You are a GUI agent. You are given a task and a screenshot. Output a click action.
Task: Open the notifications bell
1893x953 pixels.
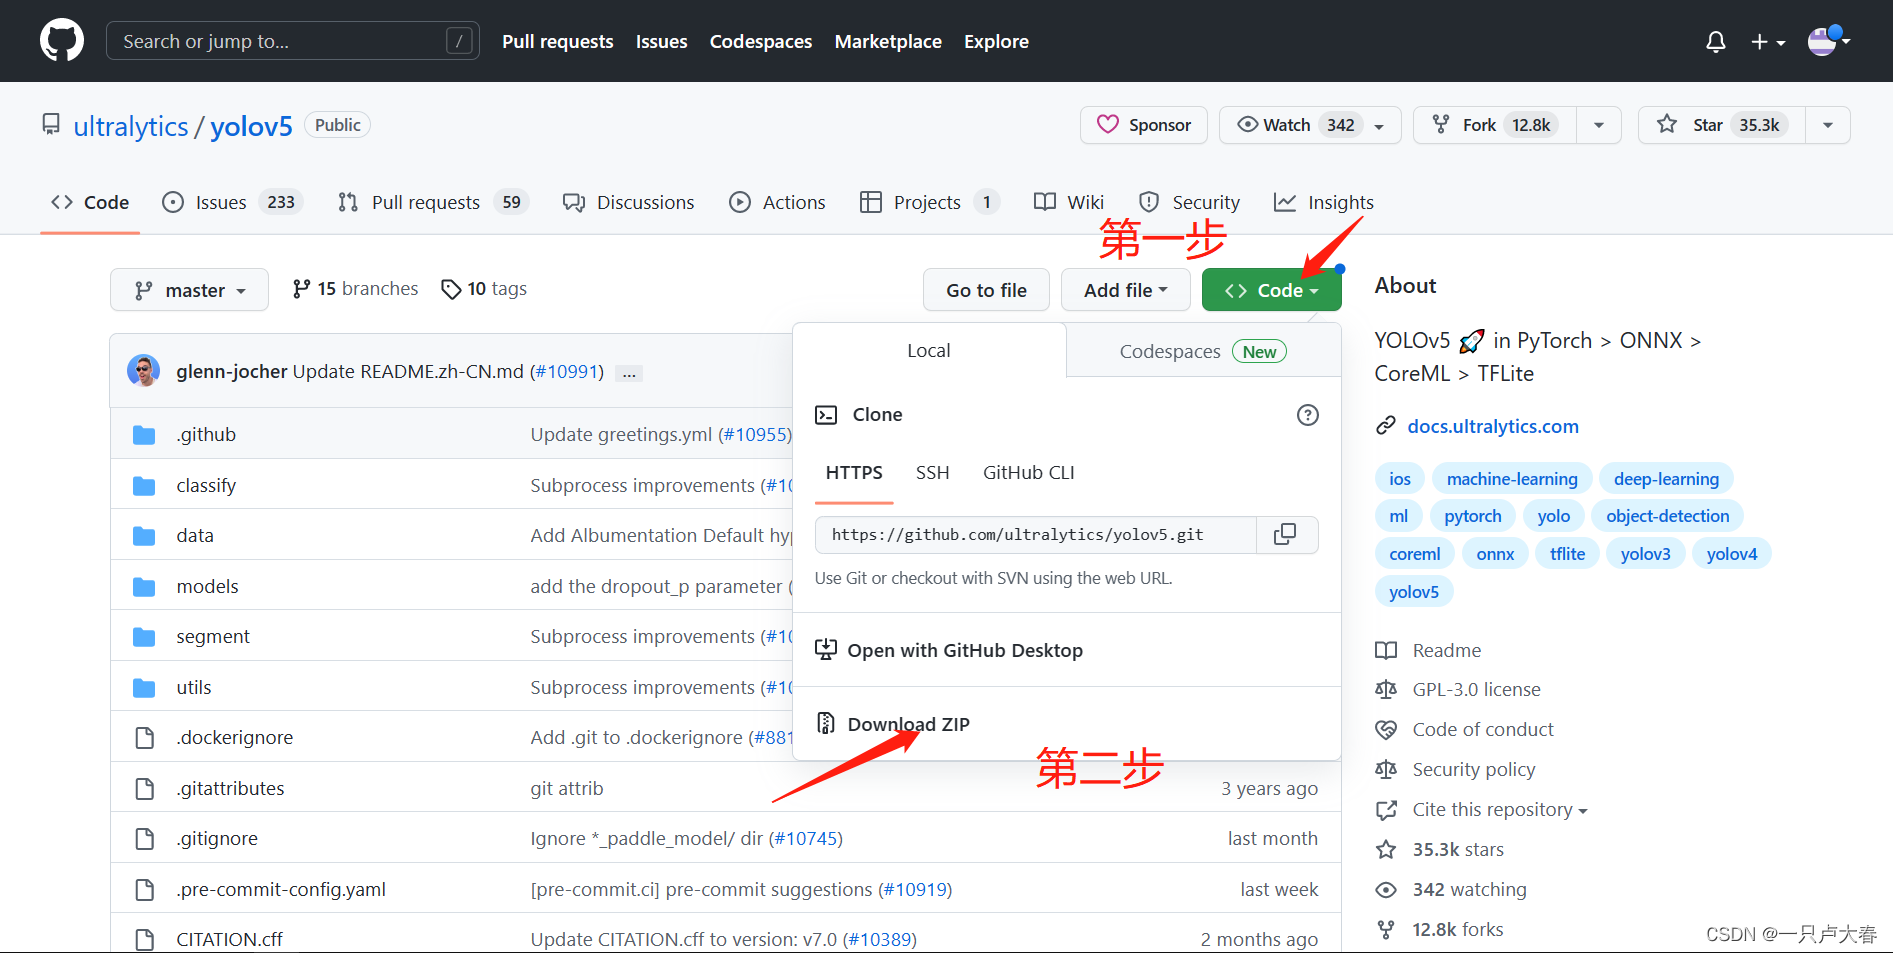tap(1716, 42)
